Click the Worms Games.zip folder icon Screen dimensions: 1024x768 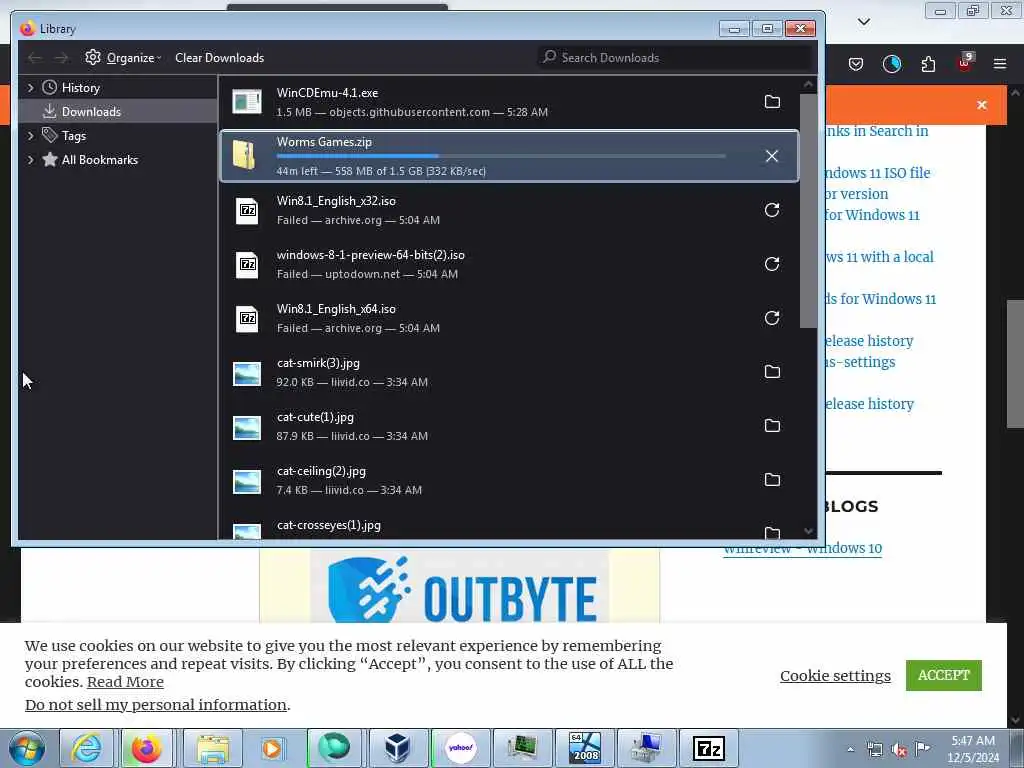pyautogui.click(x=244, y=155)
